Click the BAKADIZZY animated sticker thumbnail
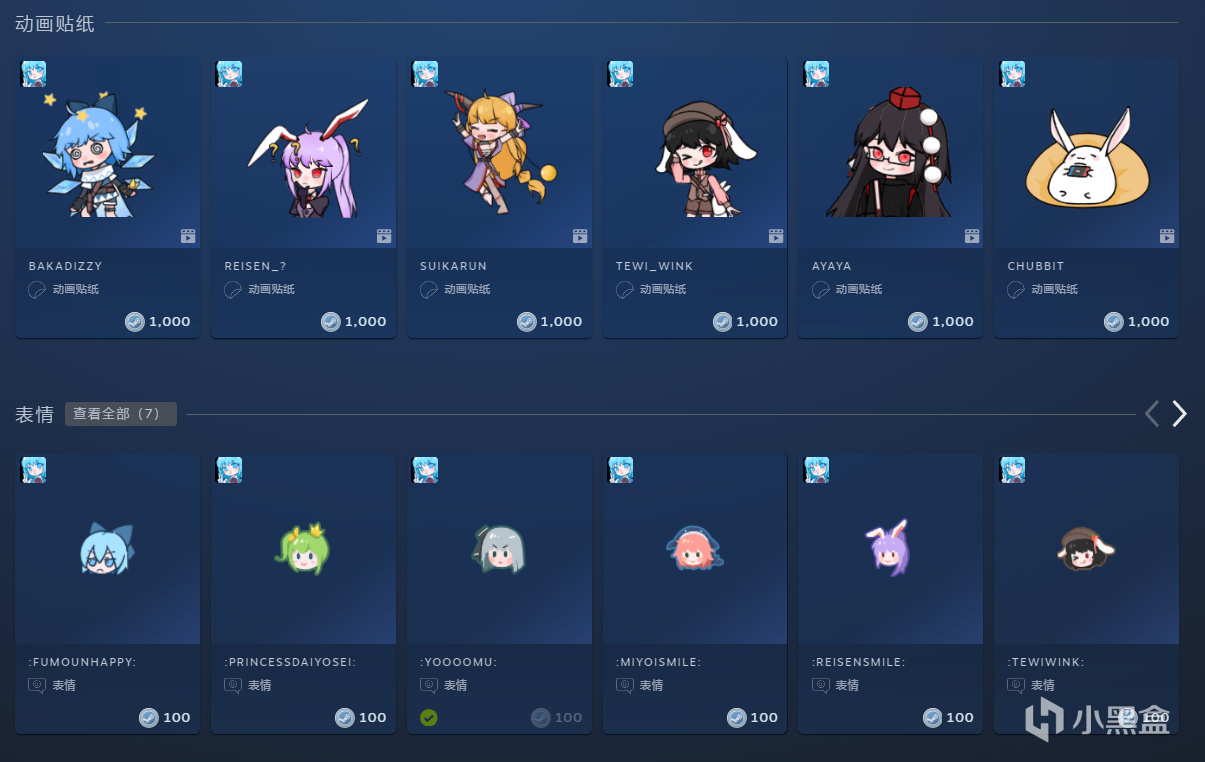Screen dimensions: 1205x762 [x=107, y=153]
